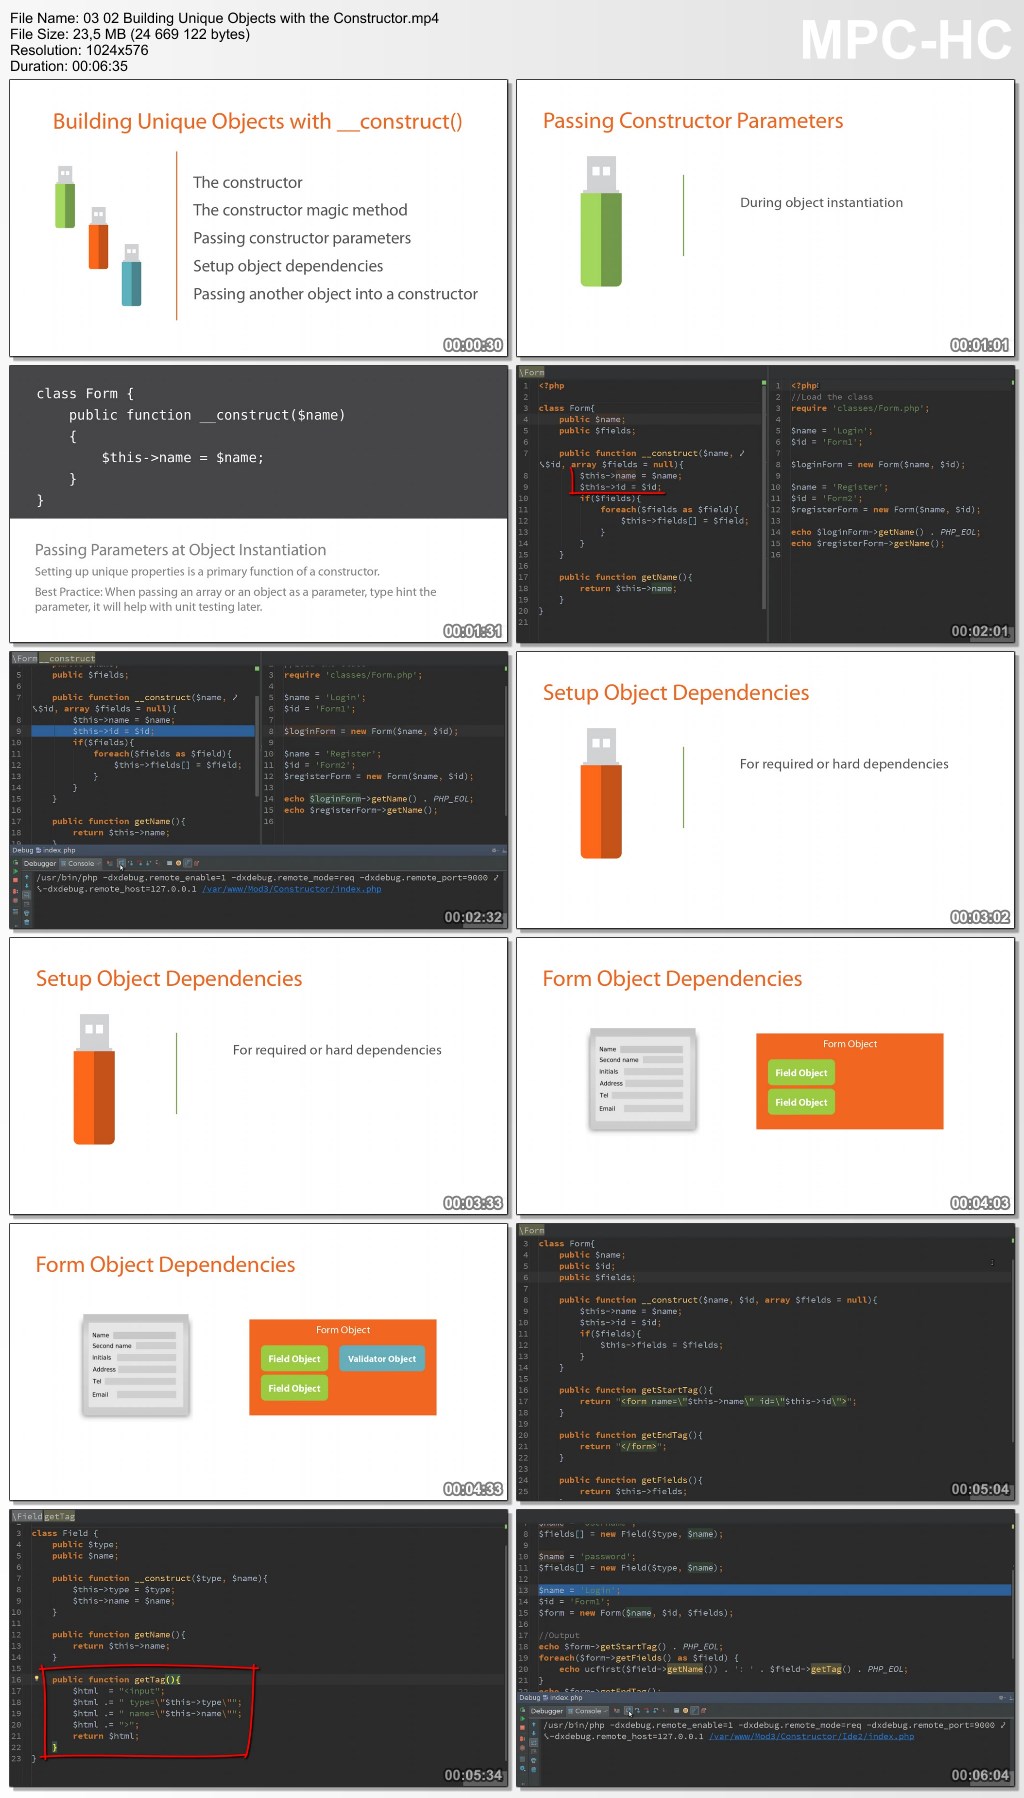Click 'Passing Parameters at Object Instantiation' heading
The image size is (1024, 1798).
coord(180,550)
